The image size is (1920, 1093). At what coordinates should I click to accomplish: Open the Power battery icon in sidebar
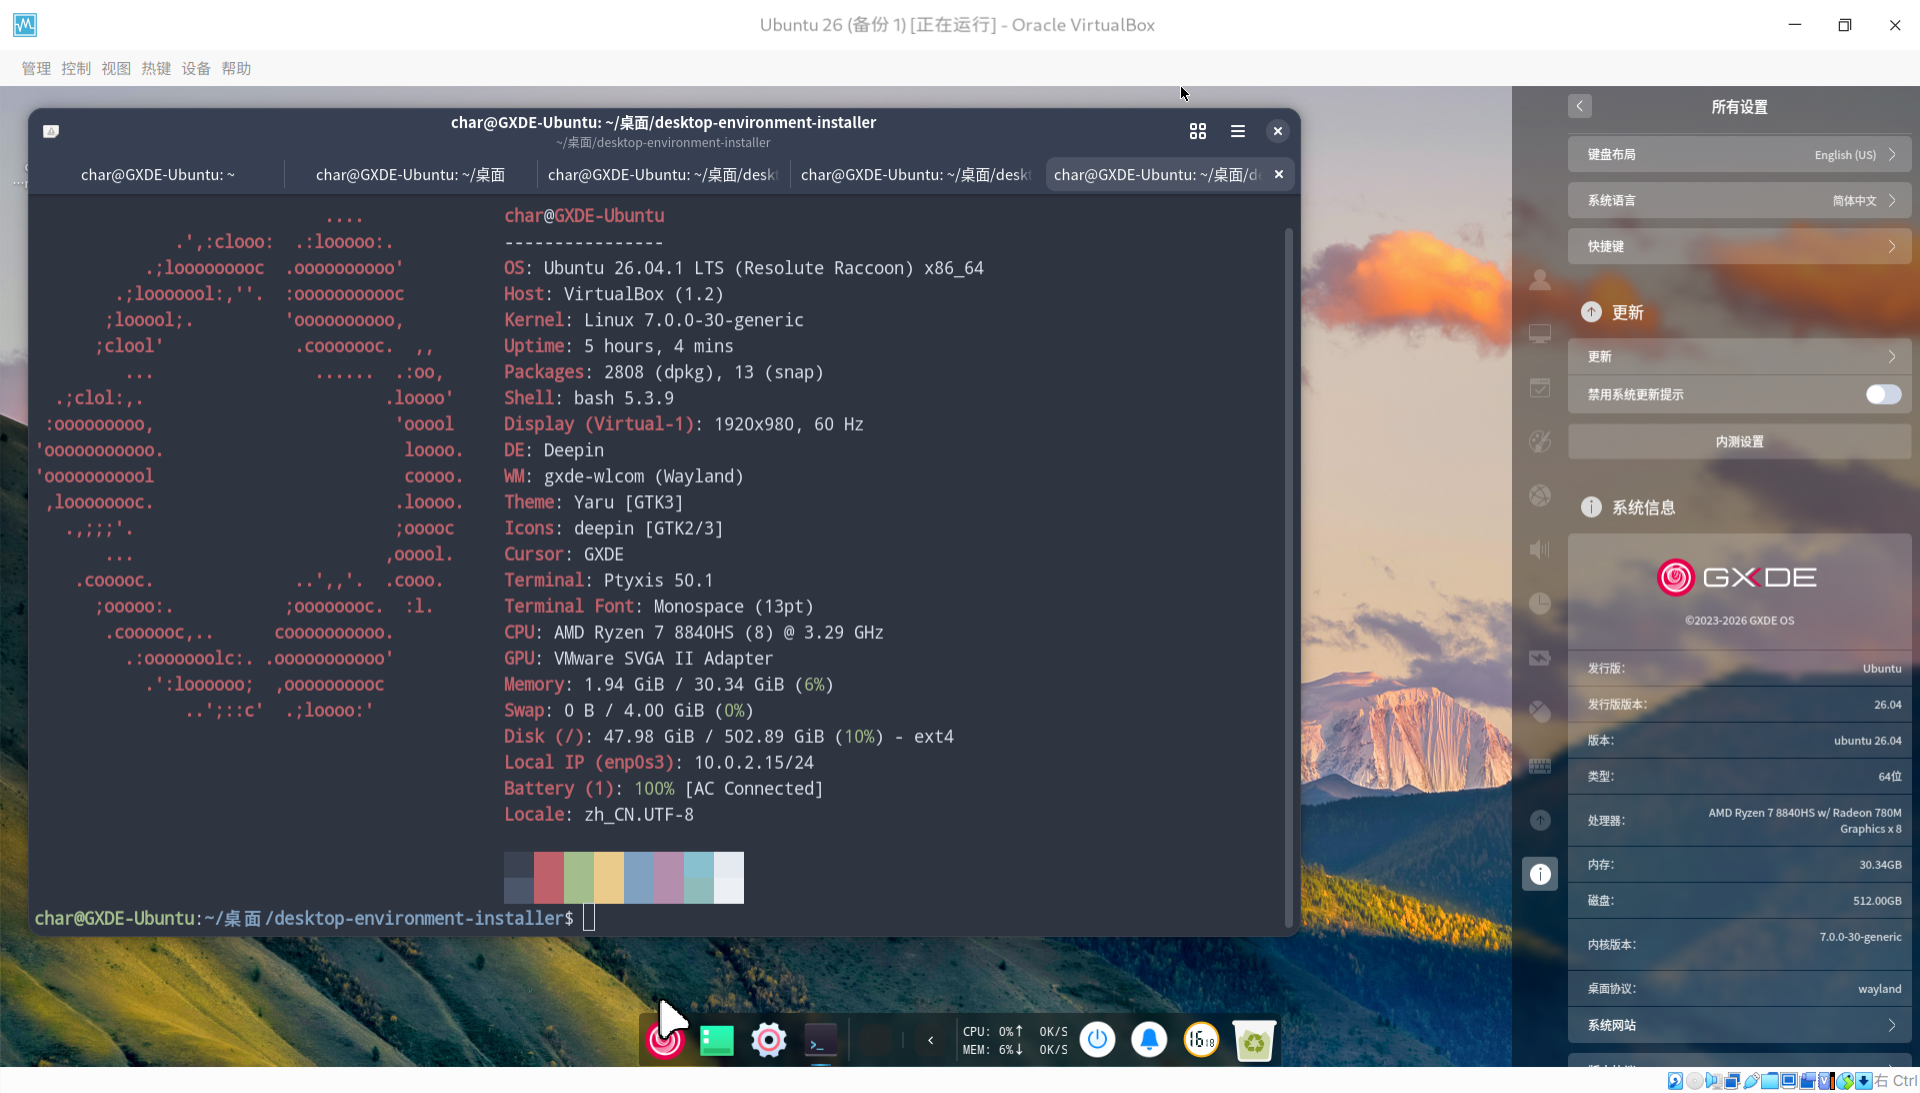point(1540,658)
